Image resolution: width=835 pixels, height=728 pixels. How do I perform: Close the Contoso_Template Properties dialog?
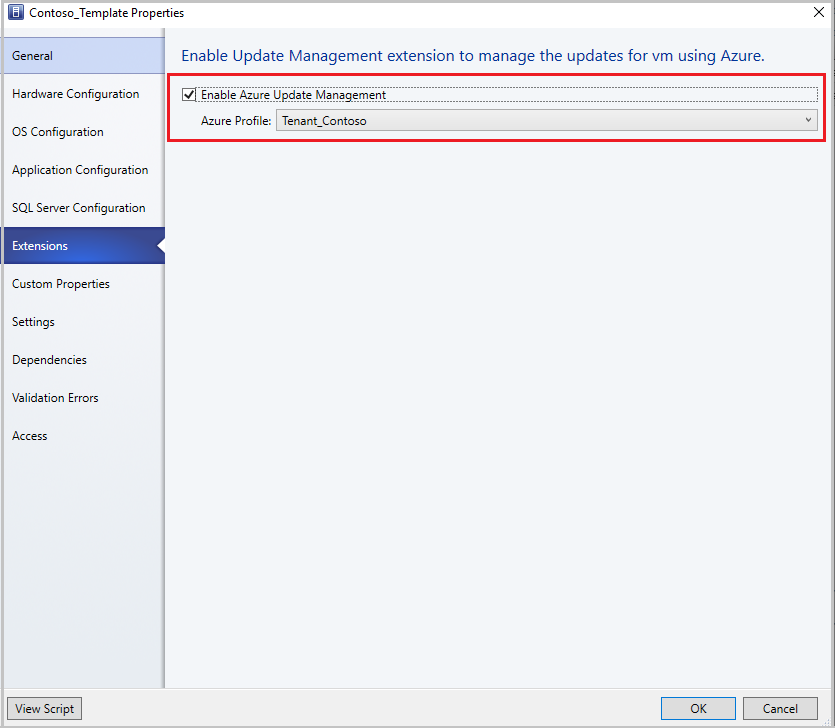(819, 12)
